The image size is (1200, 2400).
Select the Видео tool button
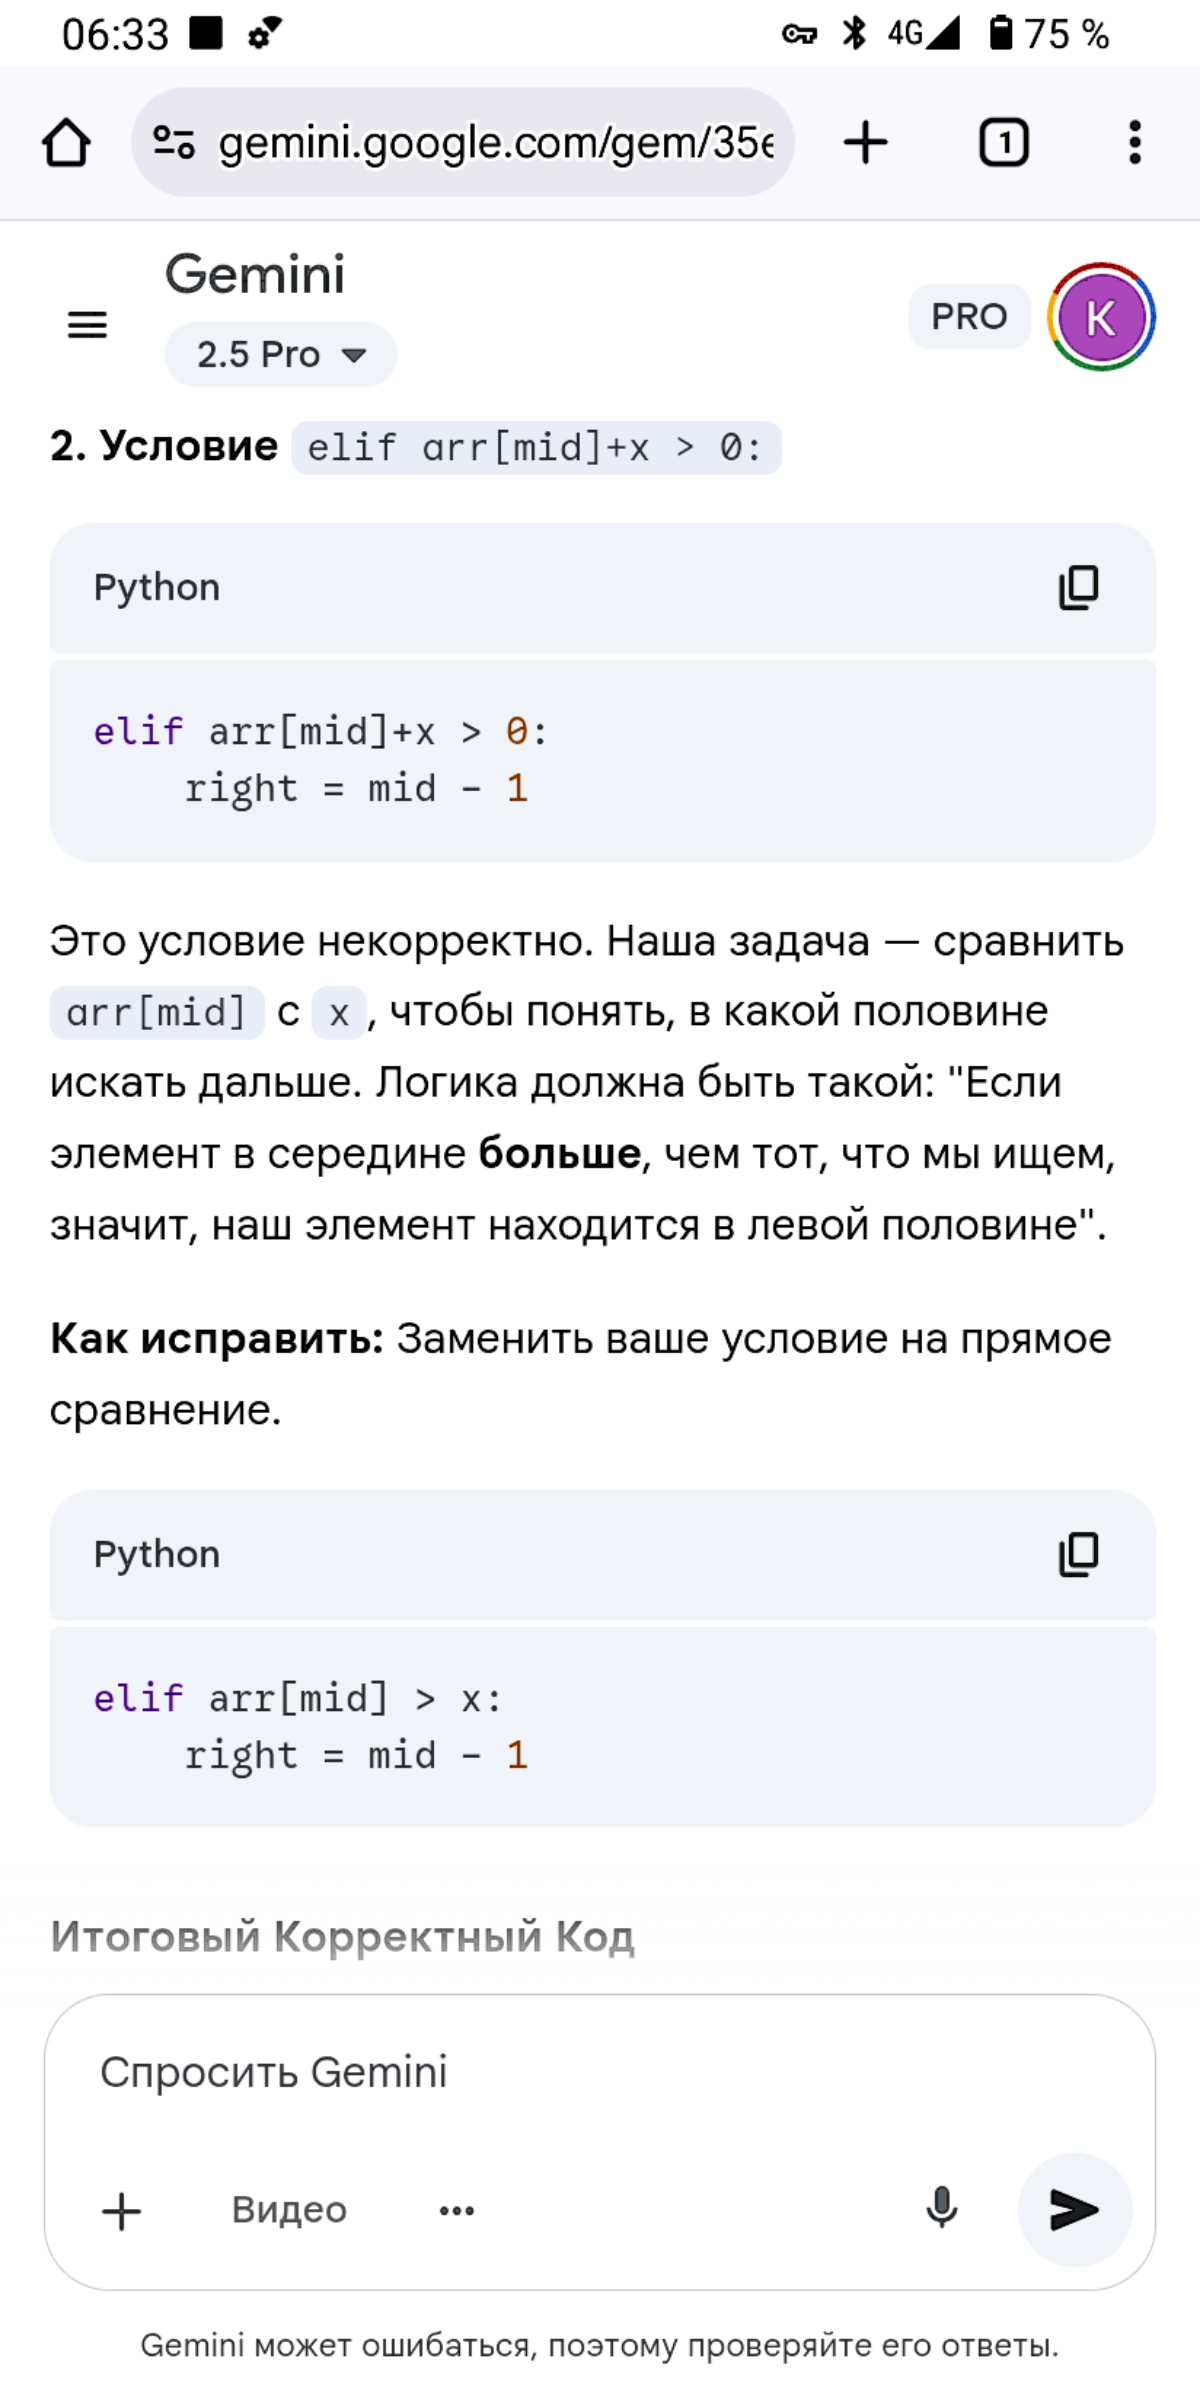289,2209
